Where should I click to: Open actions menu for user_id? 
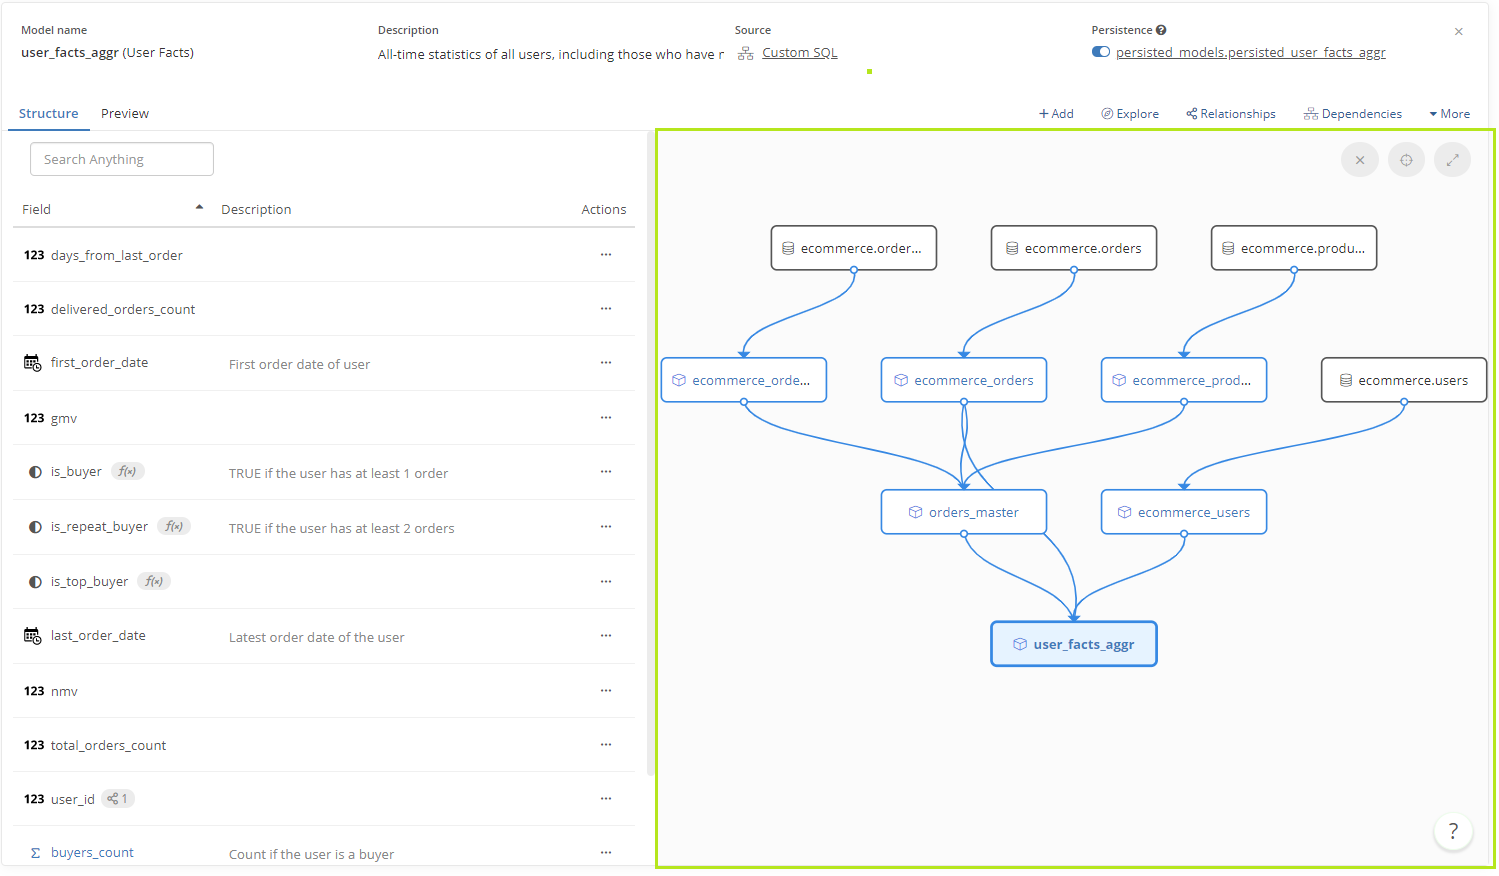[606, 799]
